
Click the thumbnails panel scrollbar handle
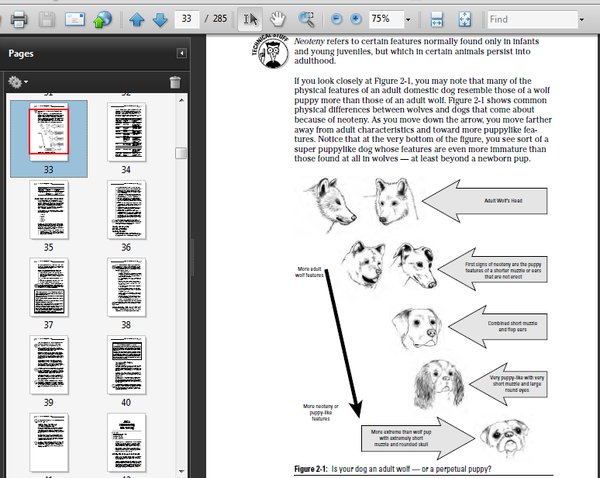point(181,153)
